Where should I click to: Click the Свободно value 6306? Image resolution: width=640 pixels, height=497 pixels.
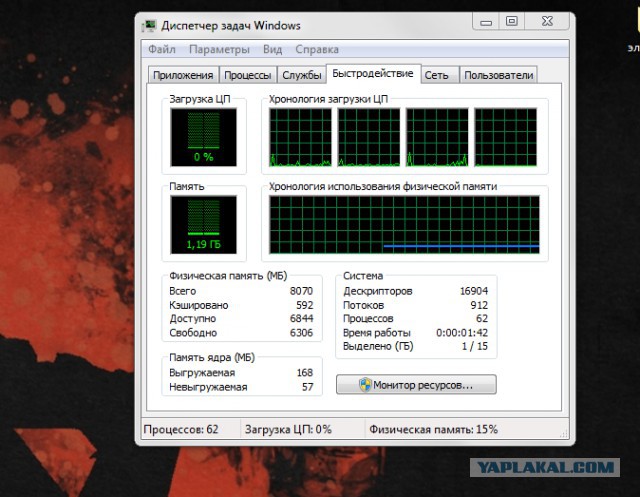tap(301, 333)
